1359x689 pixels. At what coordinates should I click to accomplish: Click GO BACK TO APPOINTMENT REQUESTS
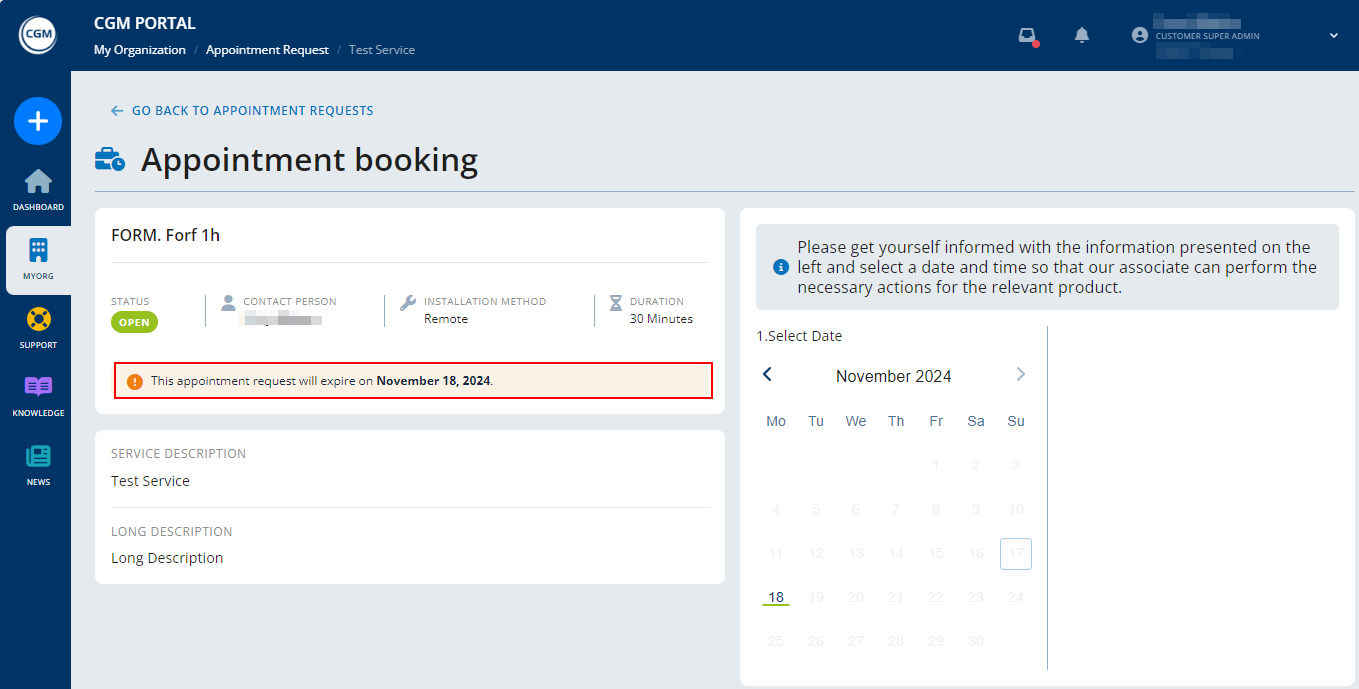(x=241, y=110)
